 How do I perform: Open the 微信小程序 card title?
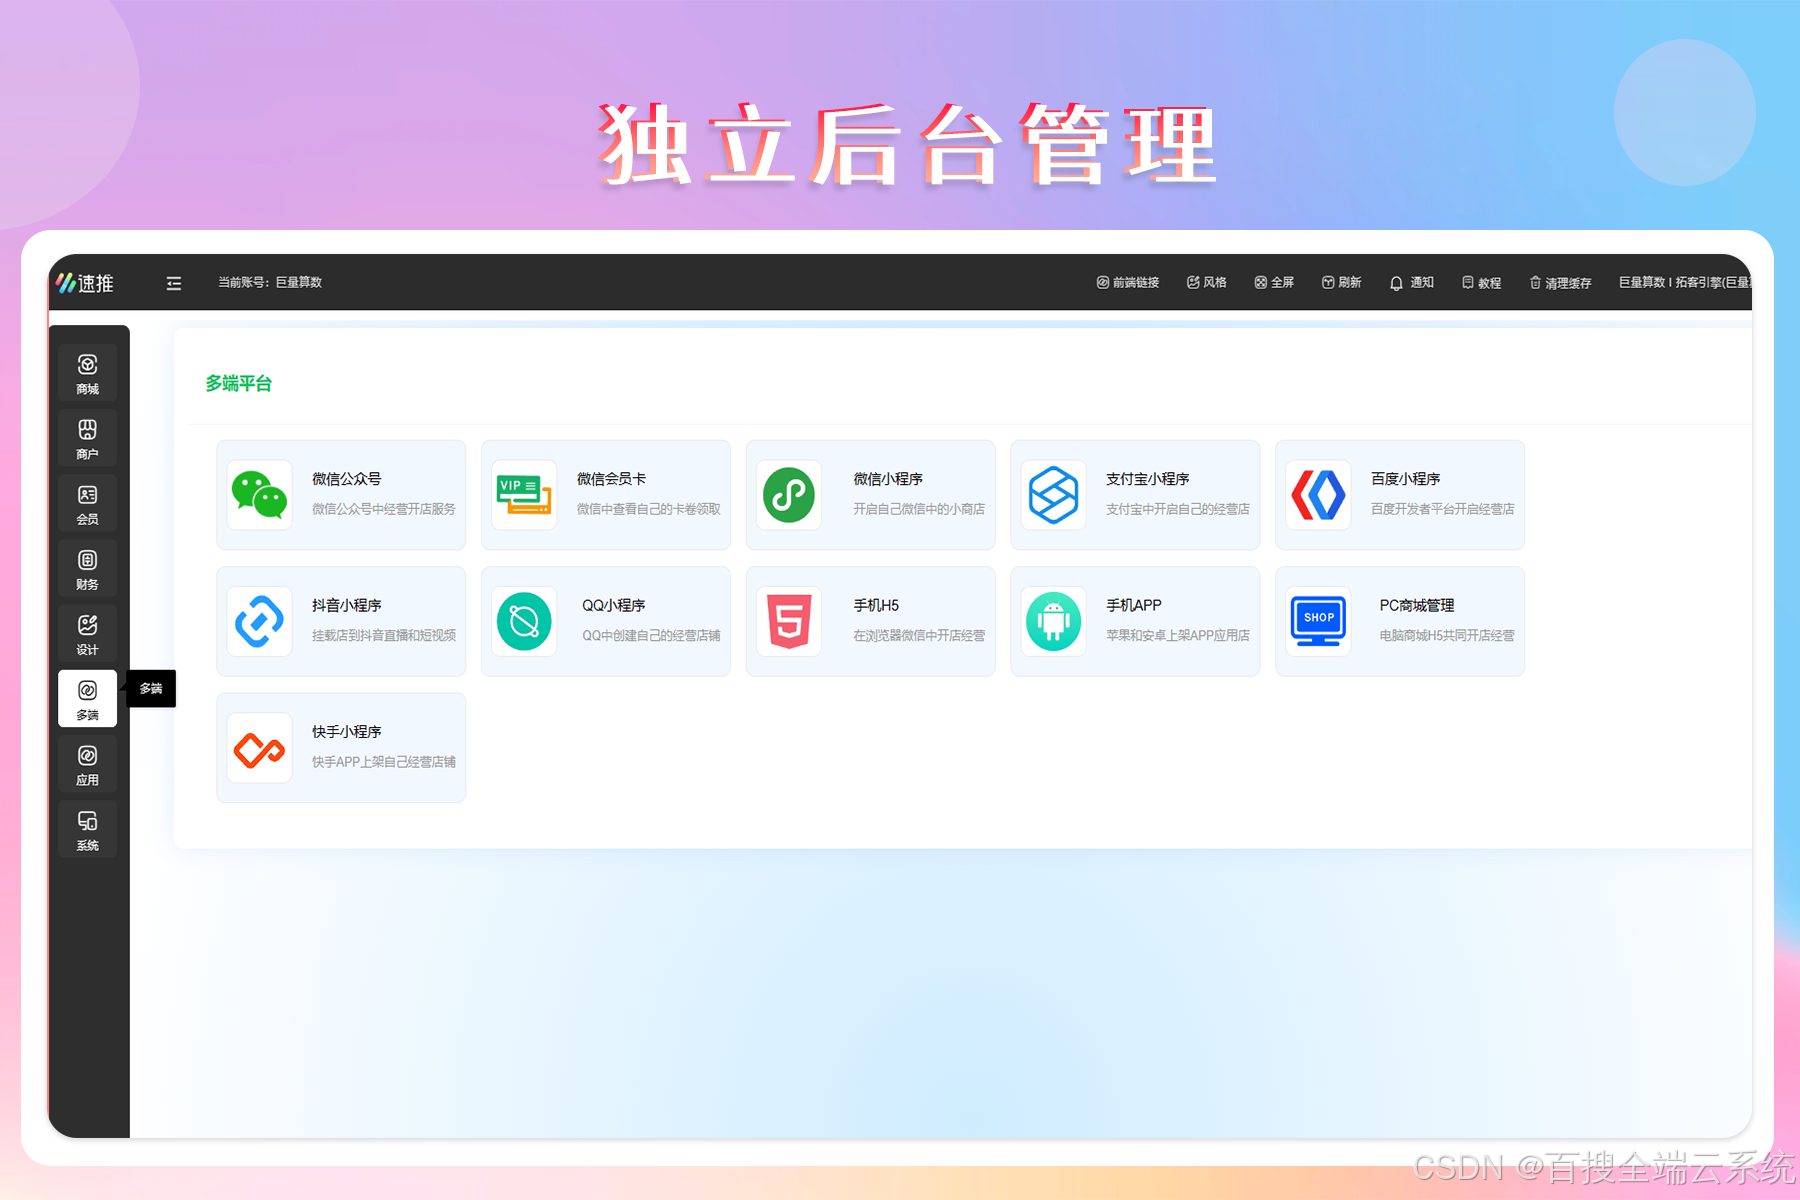point(888,479)
